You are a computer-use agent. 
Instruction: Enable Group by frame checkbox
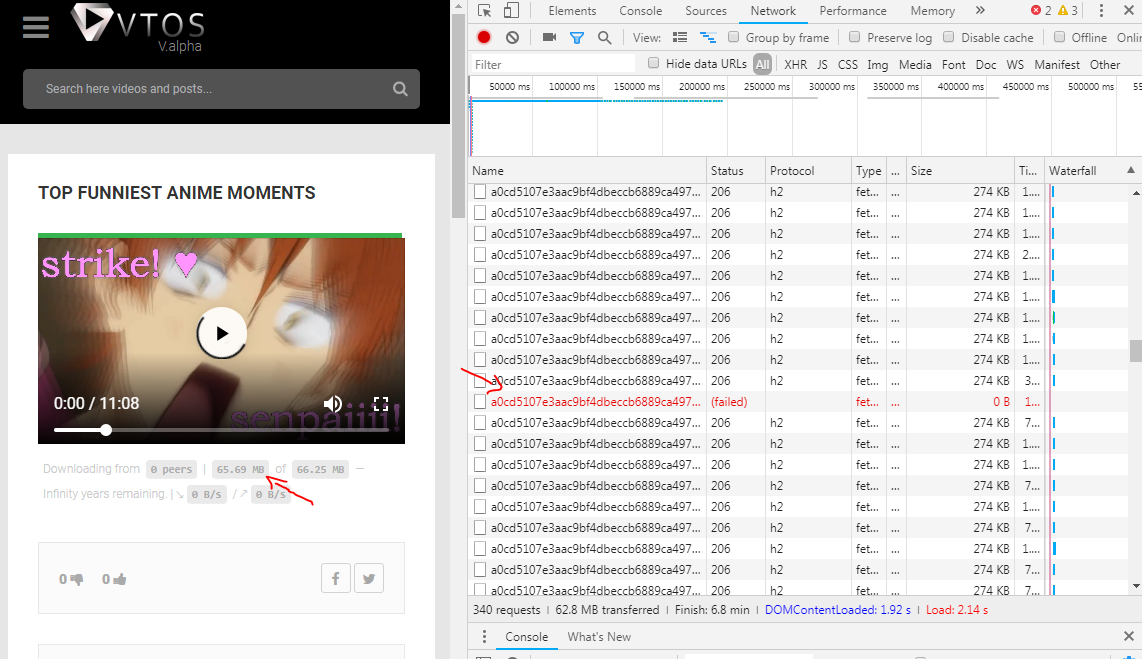[733, 37]
